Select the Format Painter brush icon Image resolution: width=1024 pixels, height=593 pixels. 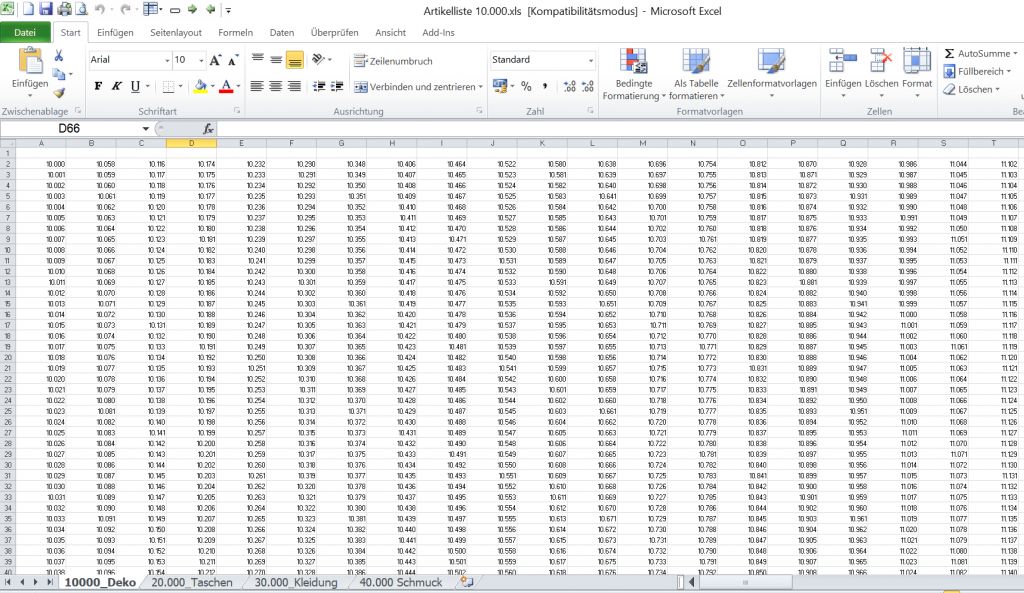60,92
